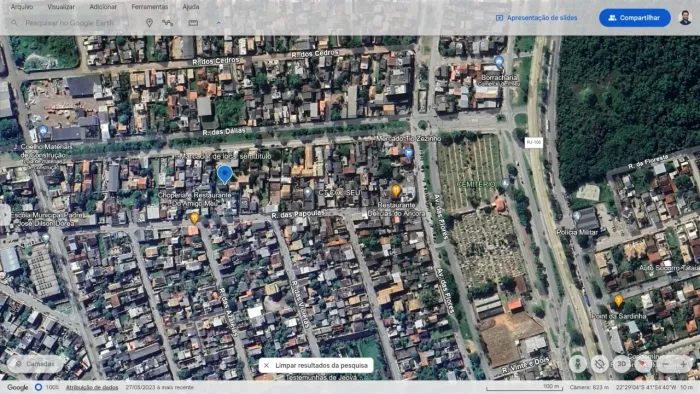Viewport: 700px width, 394px height.
Task: Click the R. Vinte e Dois street label
Action: tap(525, 366)
